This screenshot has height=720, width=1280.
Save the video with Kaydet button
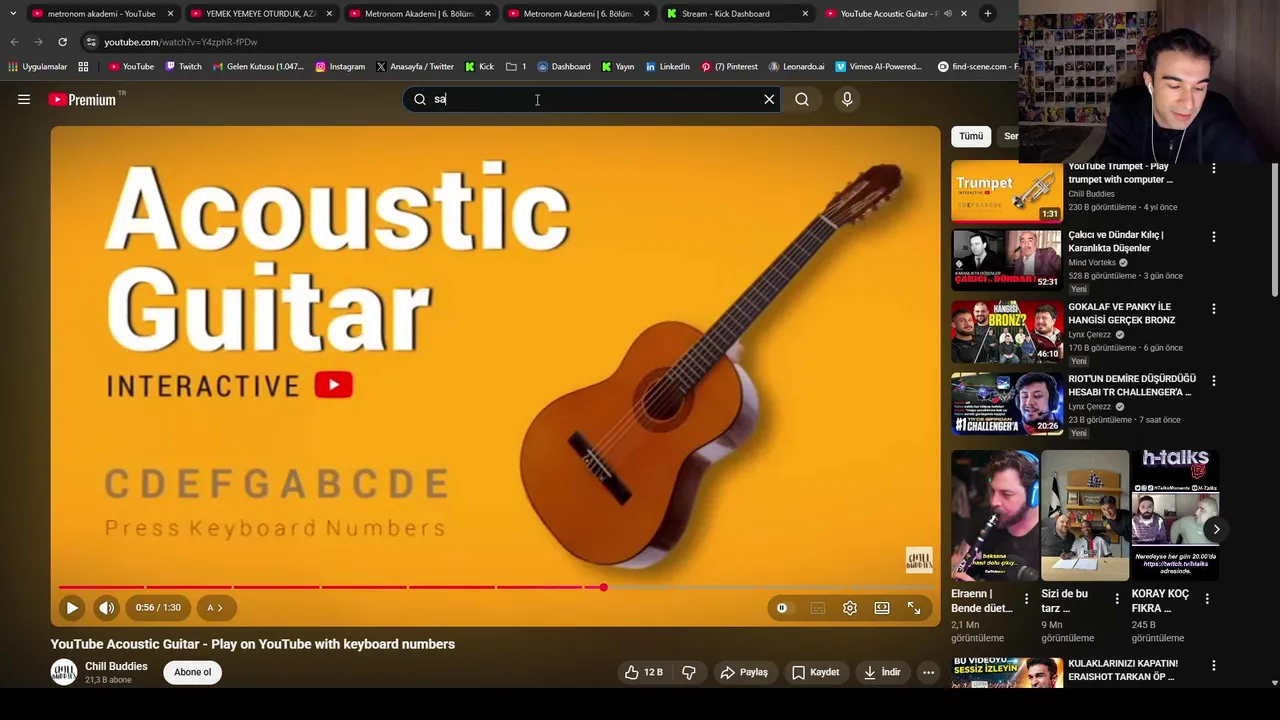[816, 672]
